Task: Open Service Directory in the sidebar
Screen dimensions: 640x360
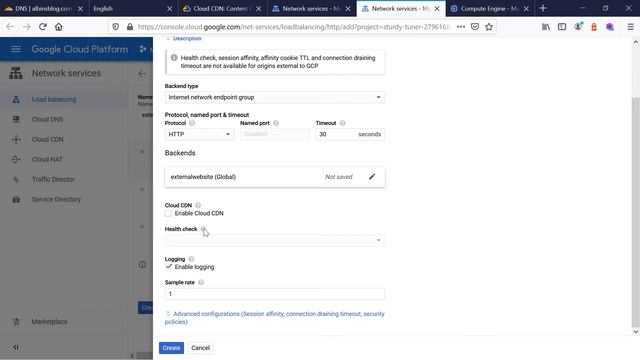Action: [56, 200]
